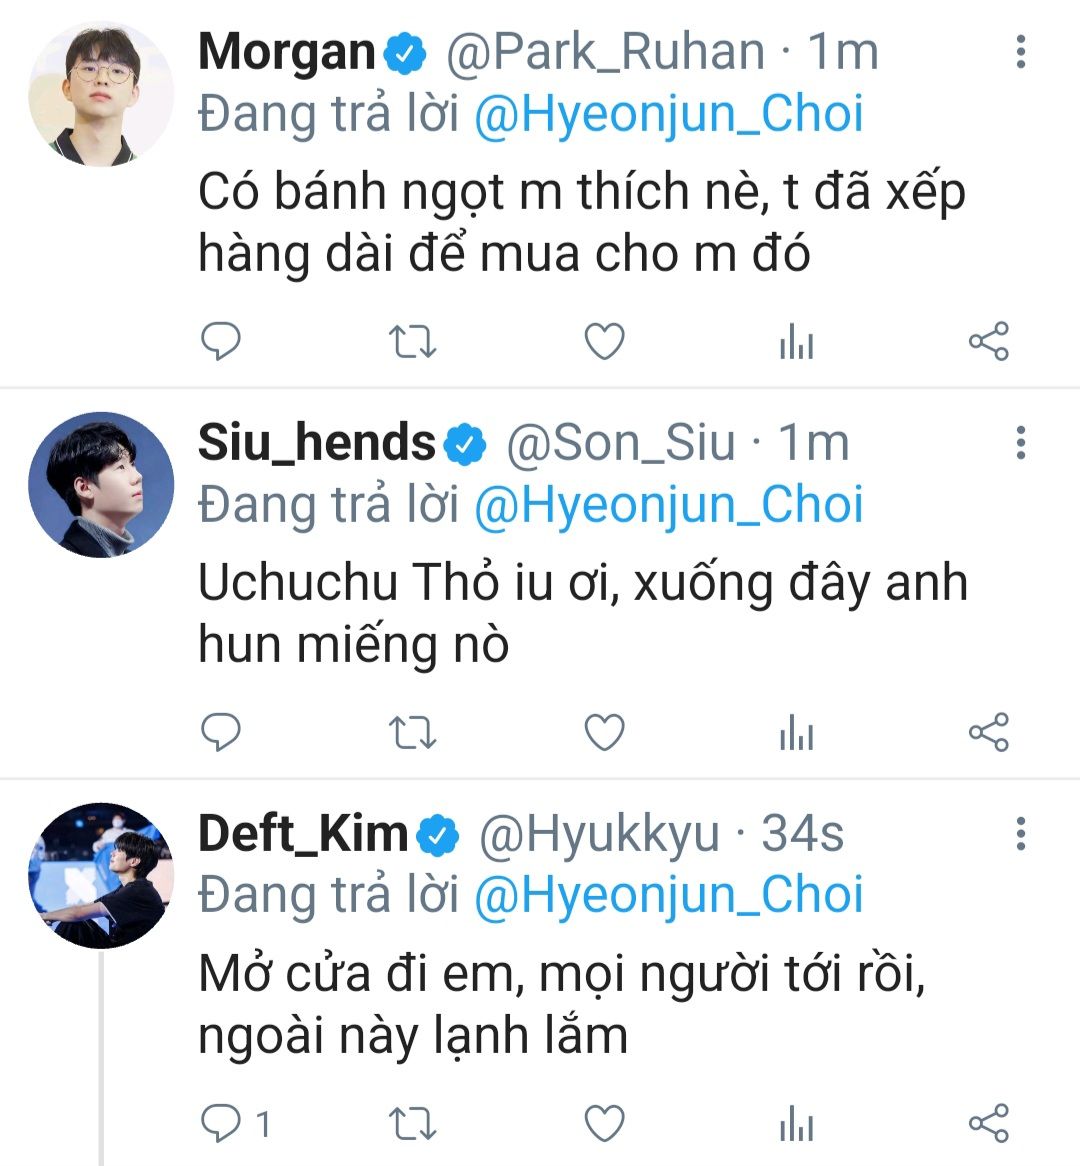Open more options on Siu_hends' tweet

click(x=1020, y=442)
